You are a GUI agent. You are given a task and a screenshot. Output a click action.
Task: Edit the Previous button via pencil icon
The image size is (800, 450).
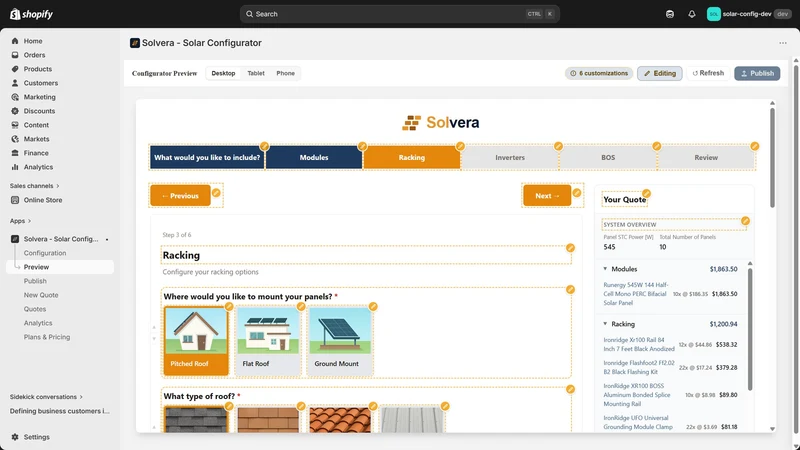[x=216, y=193]
